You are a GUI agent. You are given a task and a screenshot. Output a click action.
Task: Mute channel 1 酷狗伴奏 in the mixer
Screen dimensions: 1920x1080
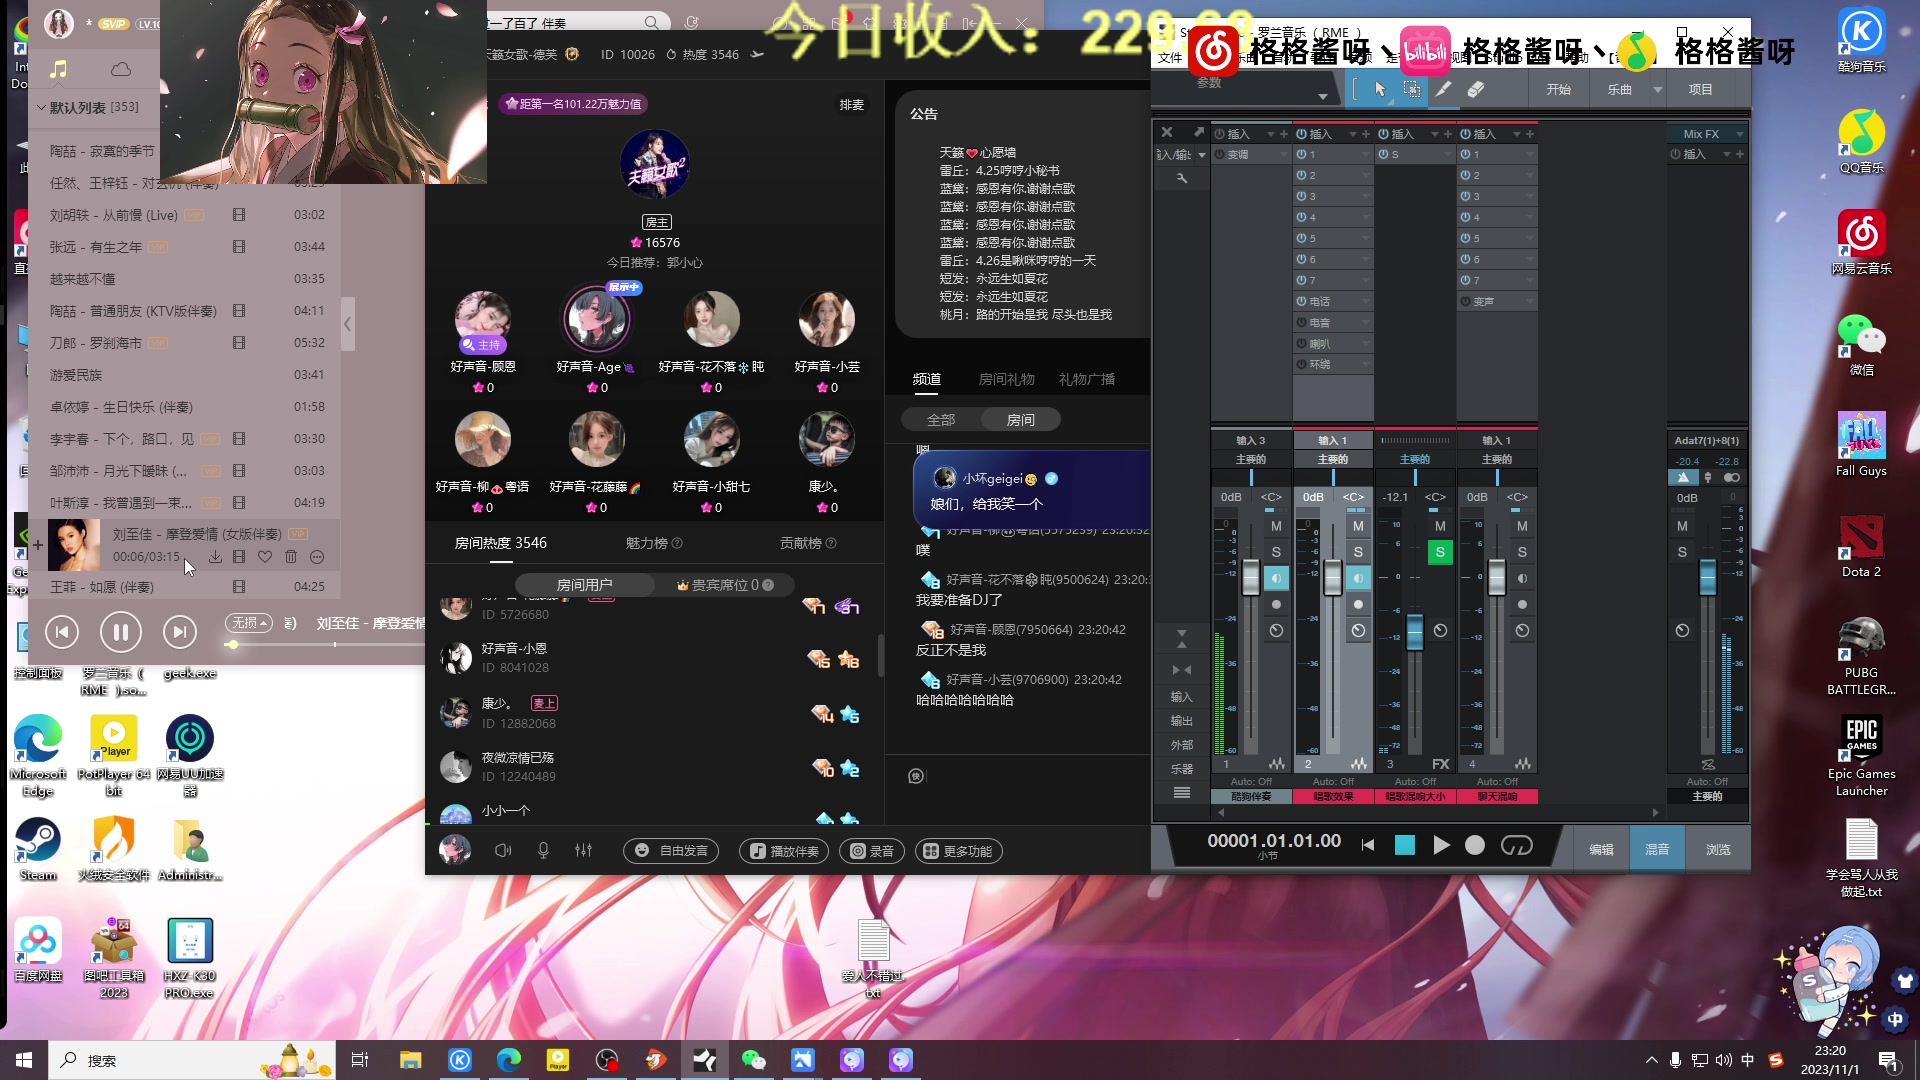(1276, 526)
